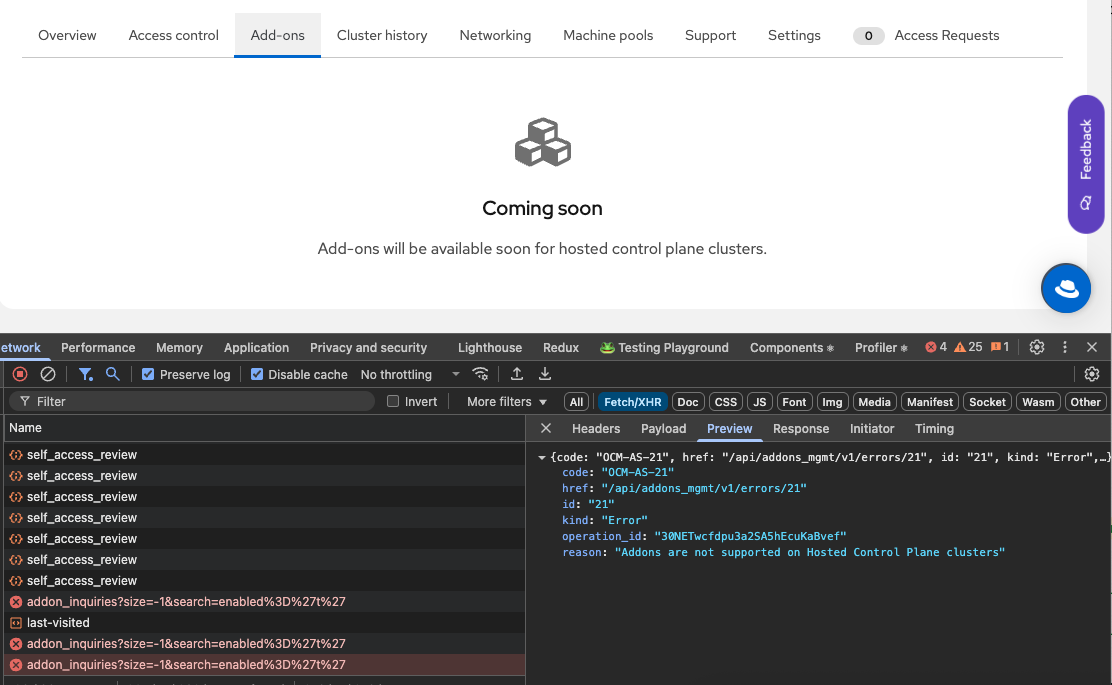The image size is (1112, 685).
Task: Collapse the JSON error object in Preview
Action: coord(542,457)
